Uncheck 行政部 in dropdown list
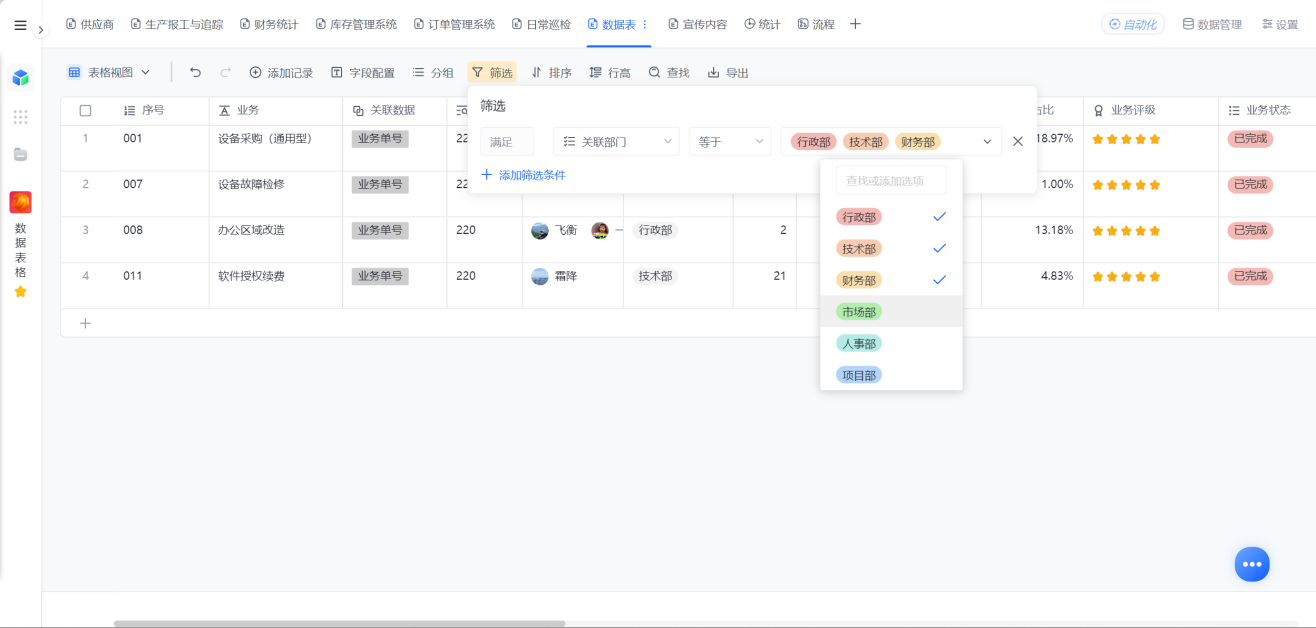The height and width of the screenshot is (628, 1316). pos(891,217)
